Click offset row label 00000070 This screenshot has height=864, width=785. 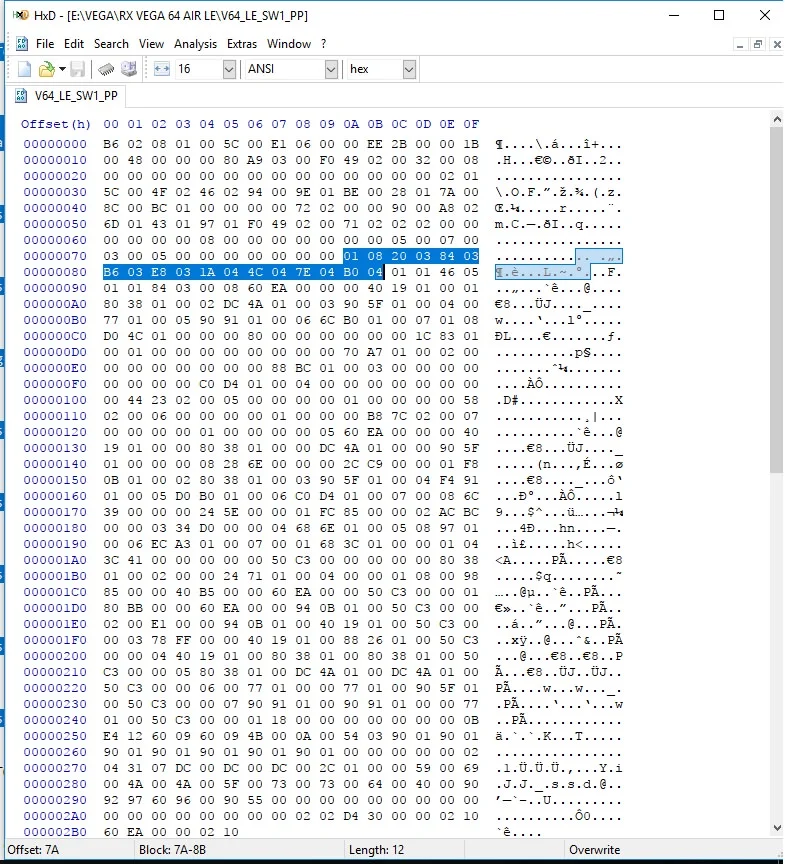[55, 256]
